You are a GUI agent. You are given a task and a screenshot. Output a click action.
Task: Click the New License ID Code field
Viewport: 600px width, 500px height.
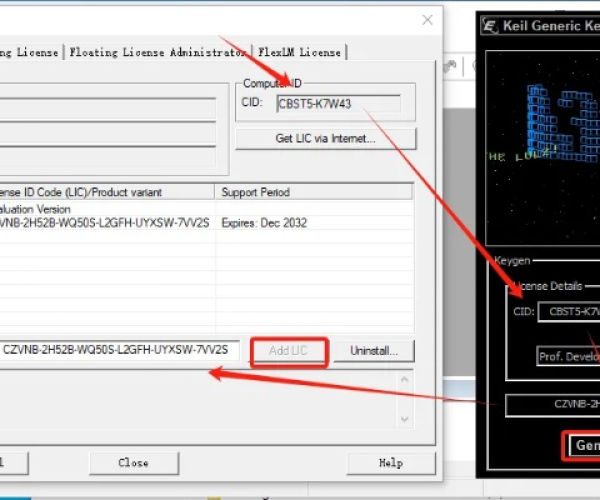click(118, 349)
